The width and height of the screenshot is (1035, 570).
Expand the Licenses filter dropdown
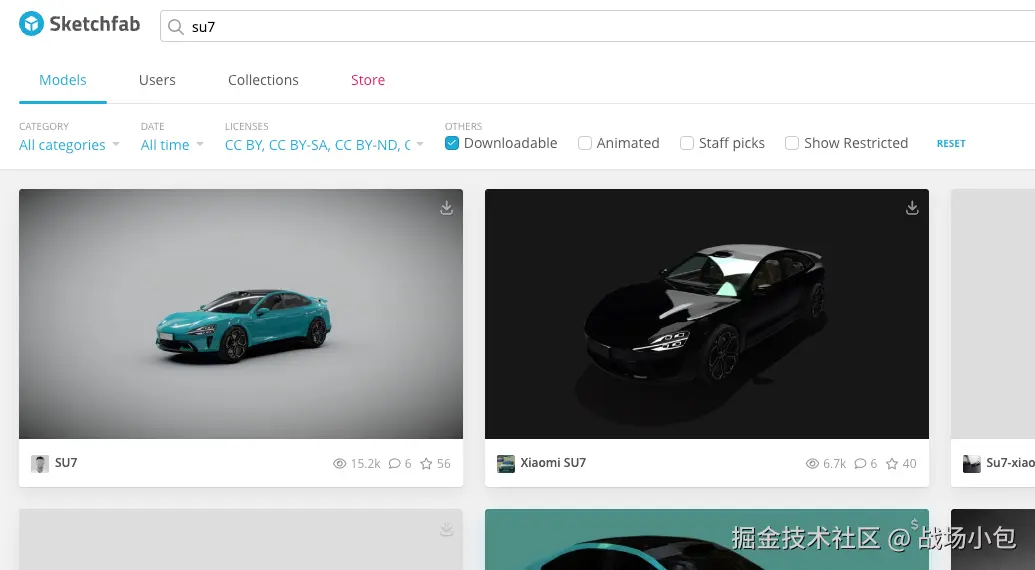click(324, 144)
